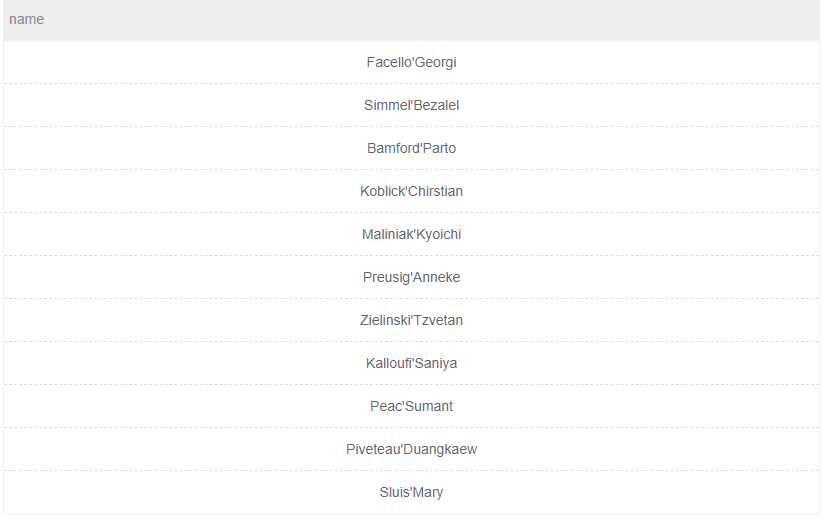Select the Sluis'Mary row

click(411, 492)
